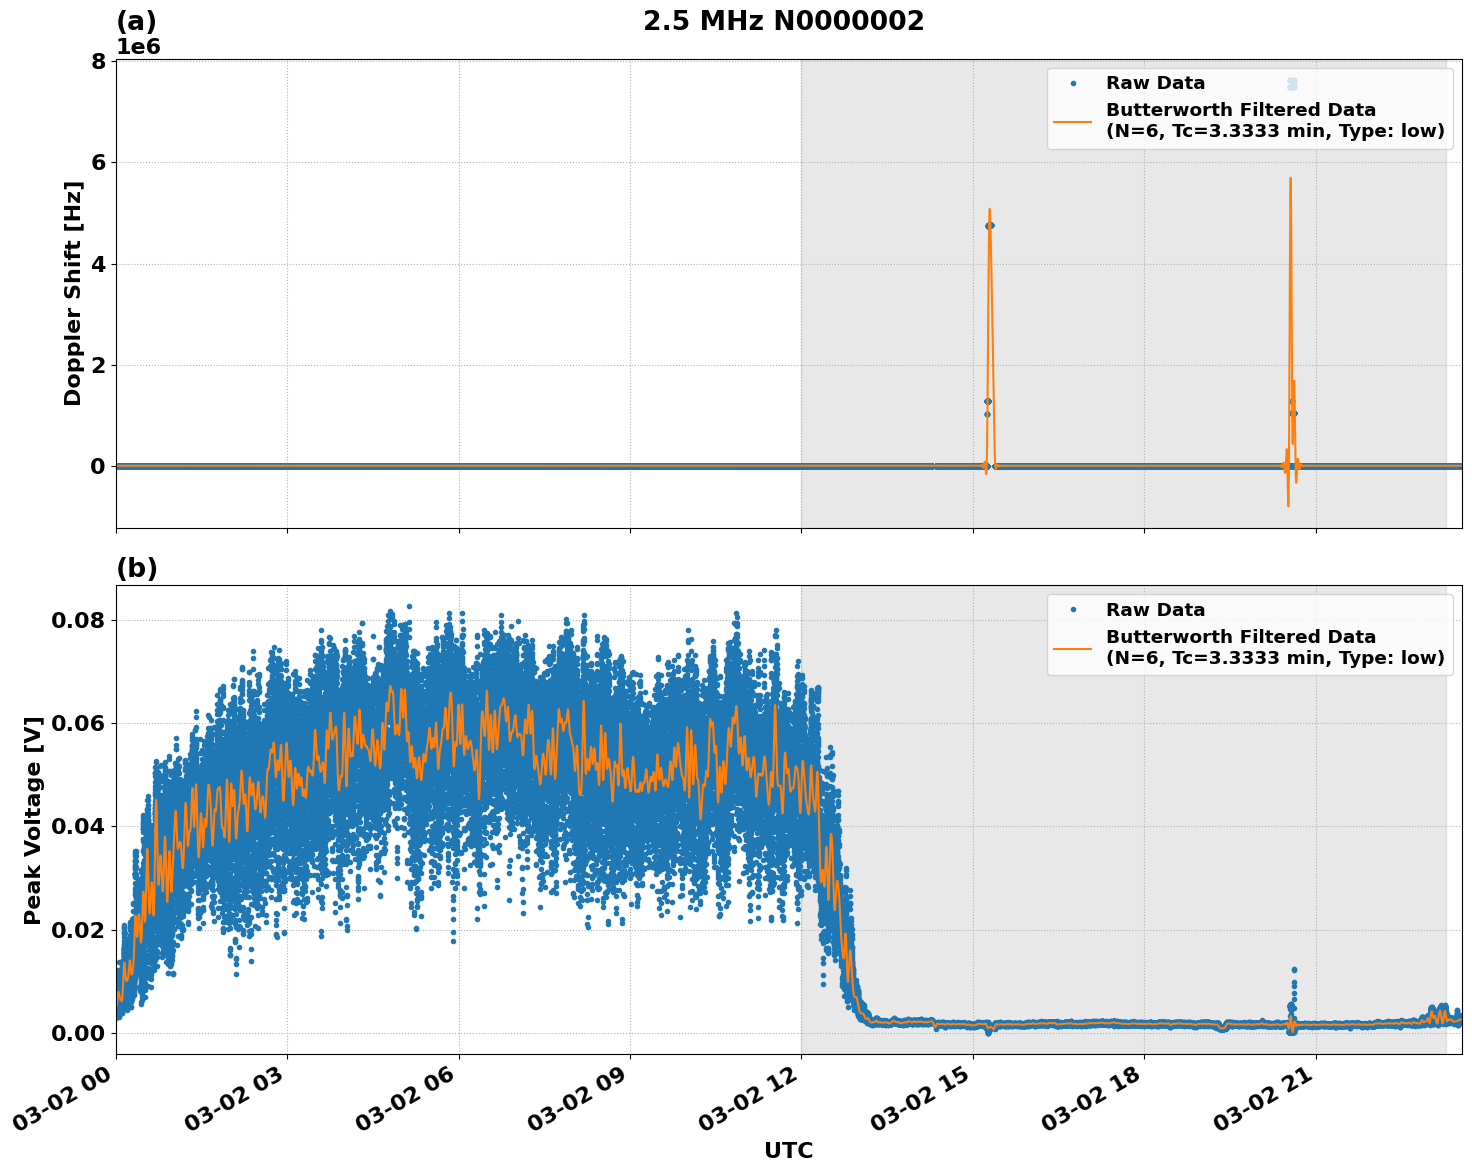Click the "0.06" voltage tick label
The image size is (1472, 1172).
[78, 723]
